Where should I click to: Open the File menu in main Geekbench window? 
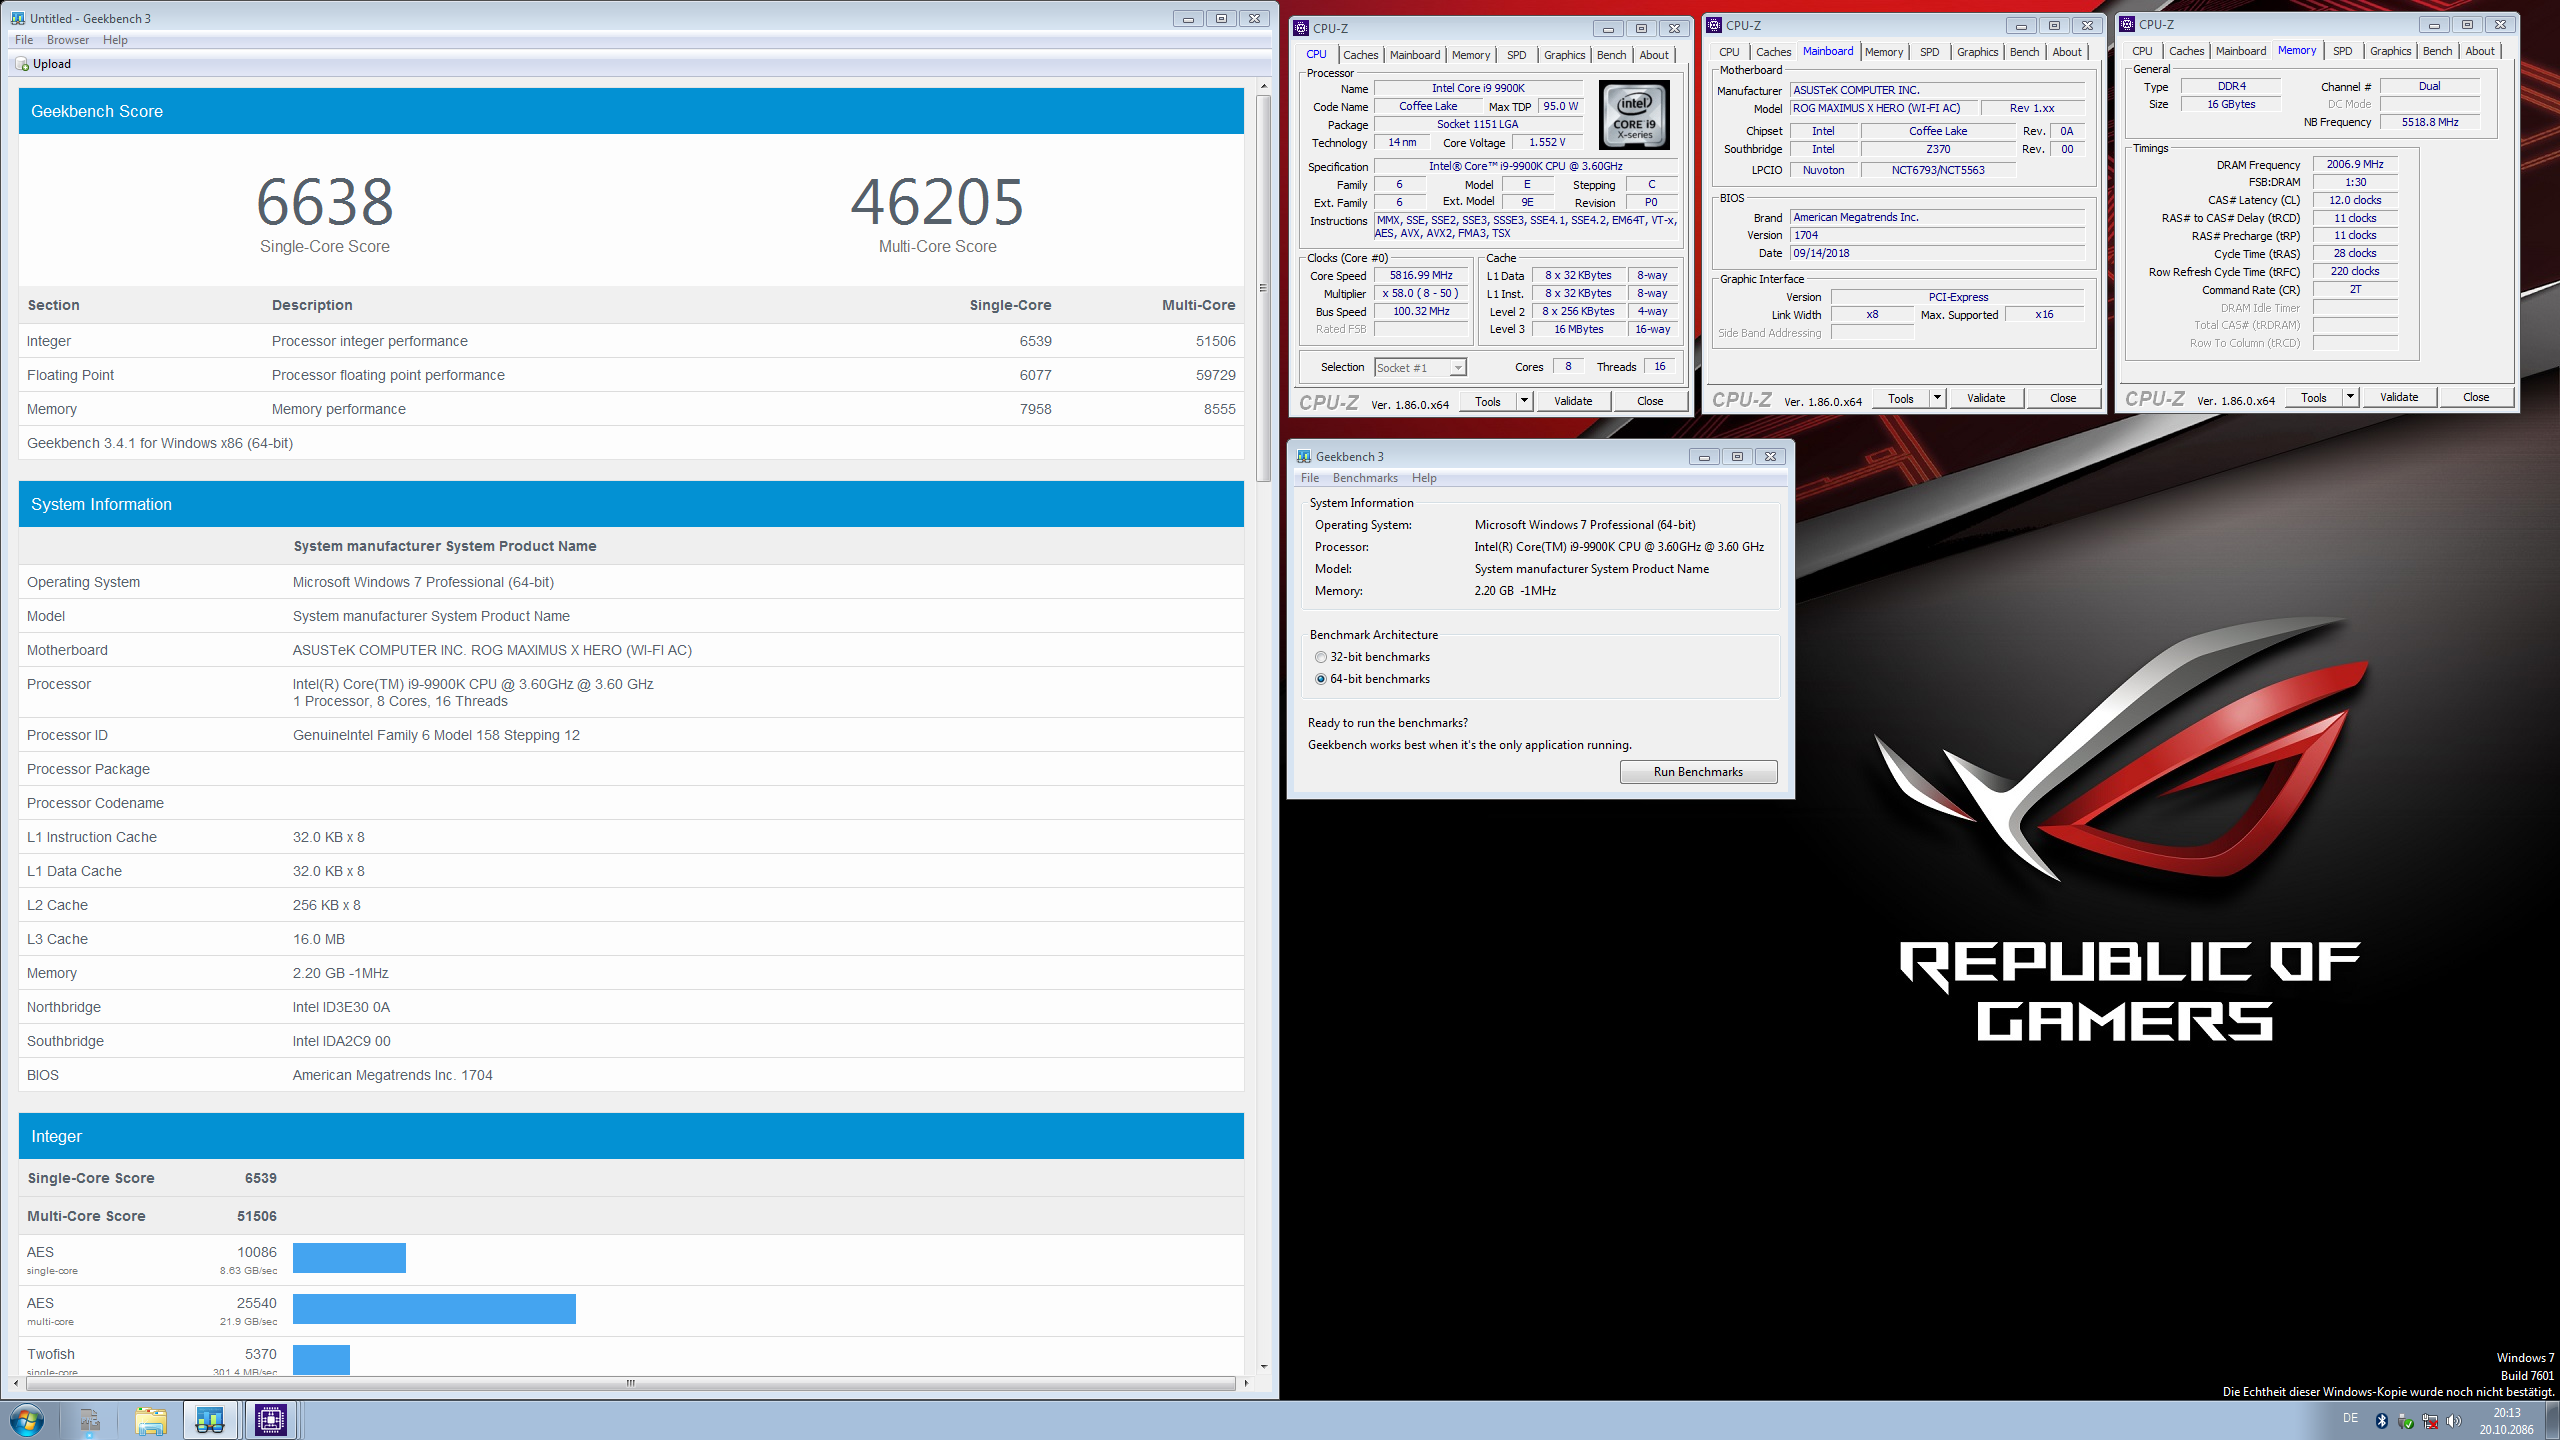coord(24,40)
